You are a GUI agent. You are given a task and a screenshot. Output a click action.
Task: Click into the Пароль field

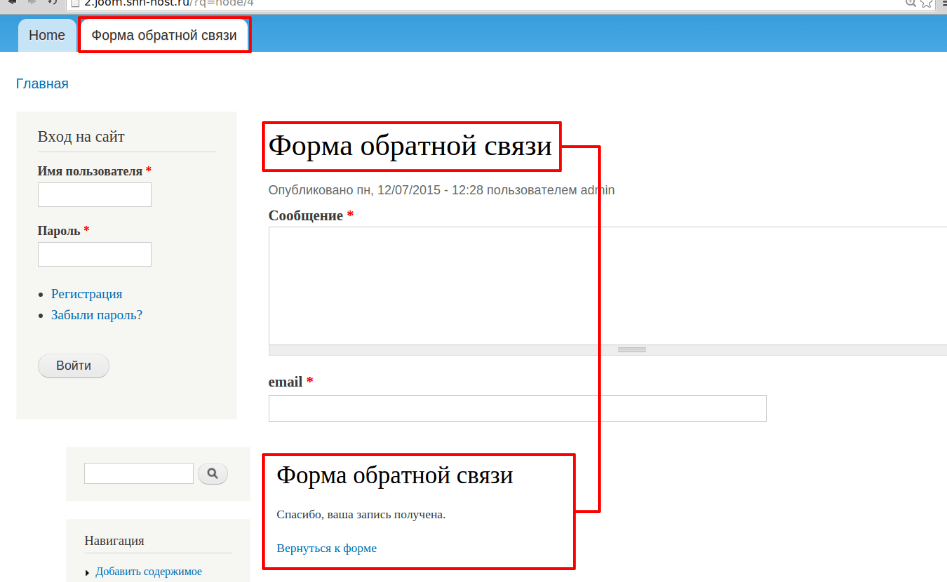tap(94, 254)
